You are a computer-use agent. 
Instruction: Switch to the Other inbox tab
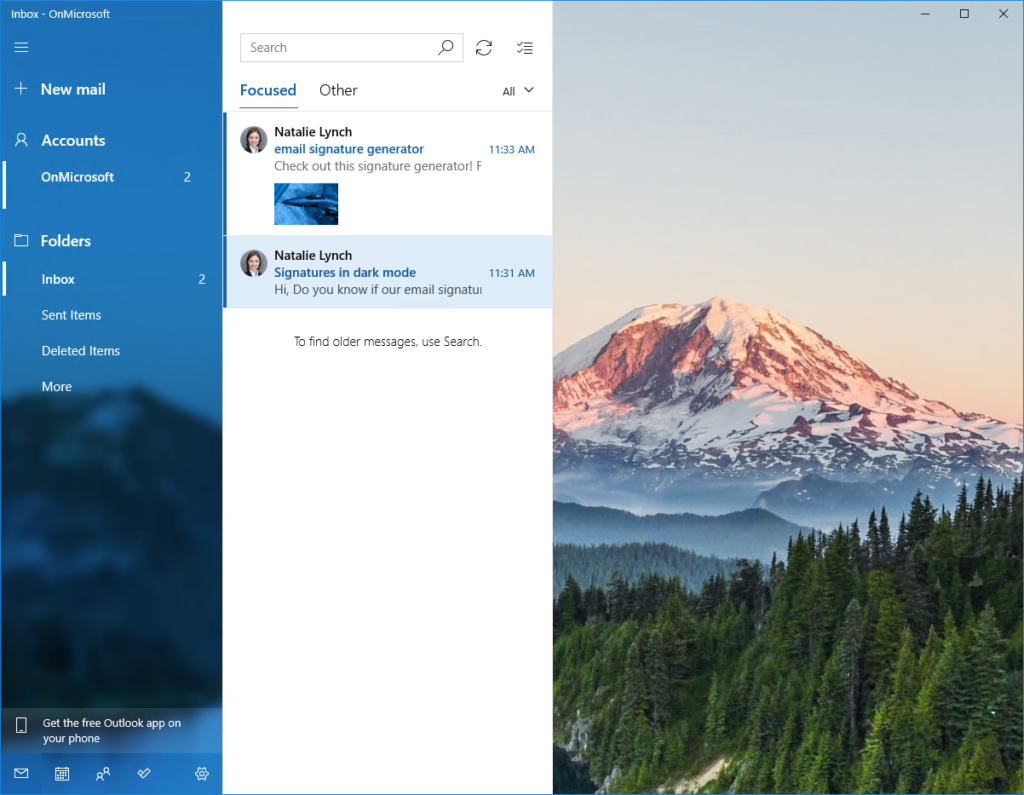[x=338, y=90]
